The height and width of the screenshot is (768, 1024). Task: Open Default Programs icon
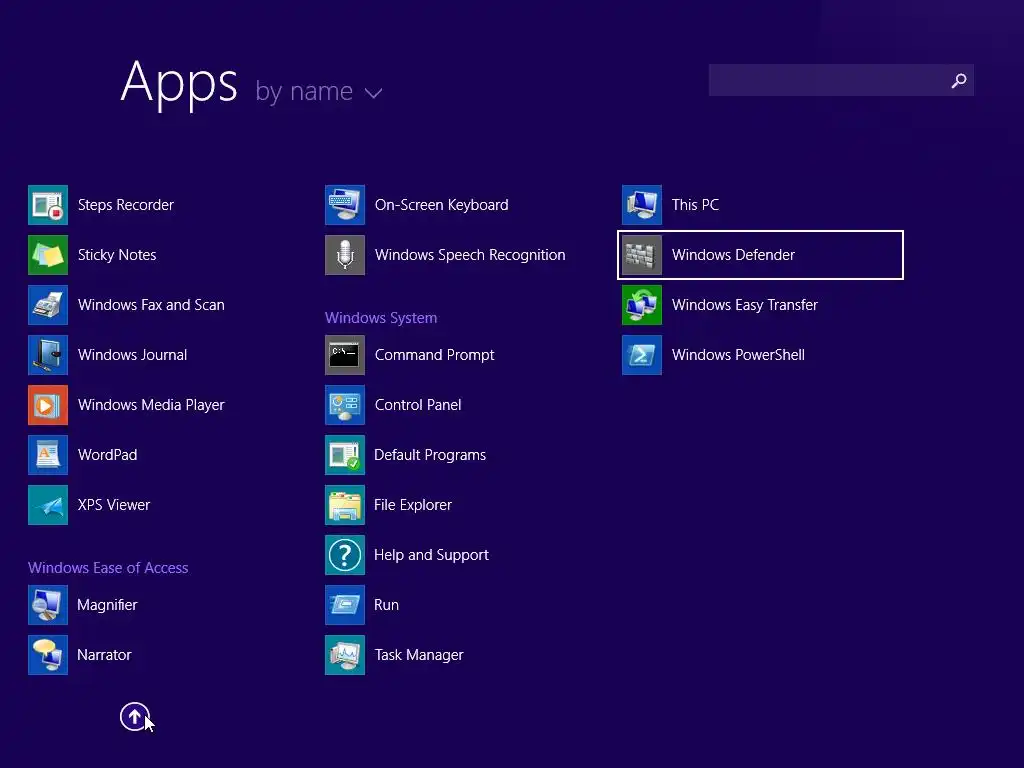click(x=345, y=455)
